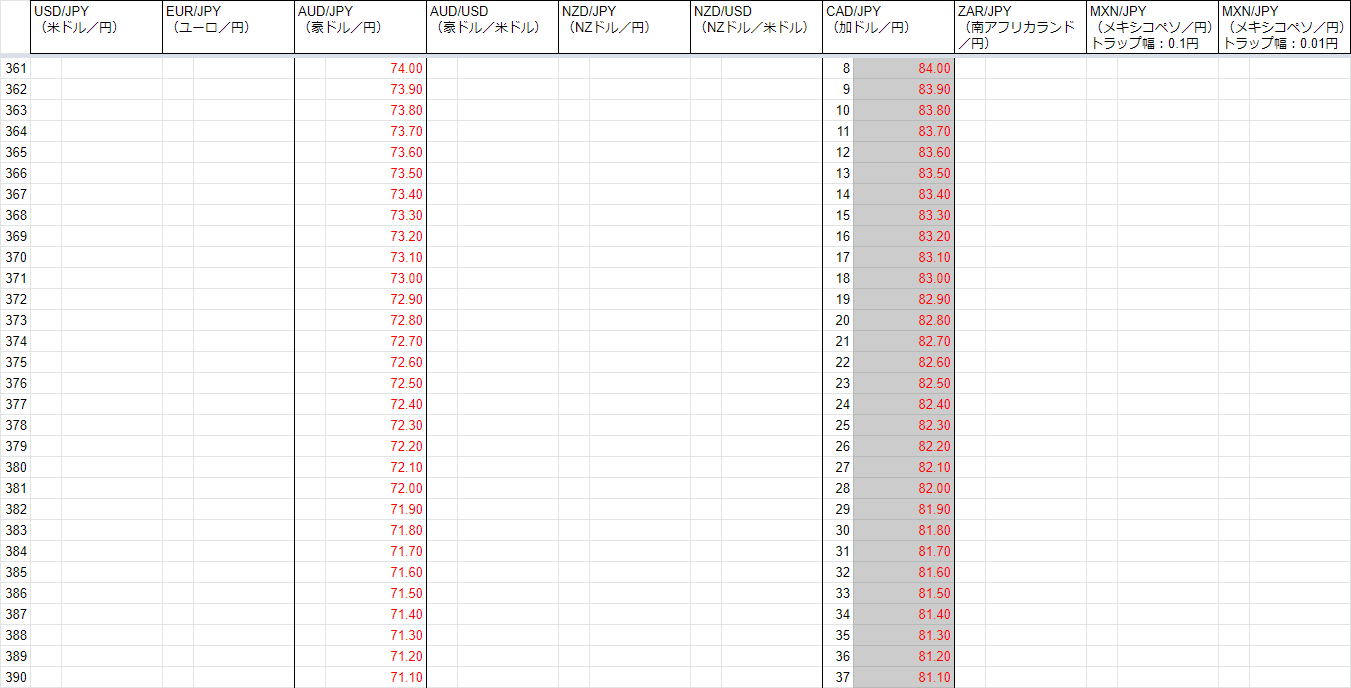
Task: Click the AUD/JPY header cell
Action: pyautogui.click(x=360, y=27)
